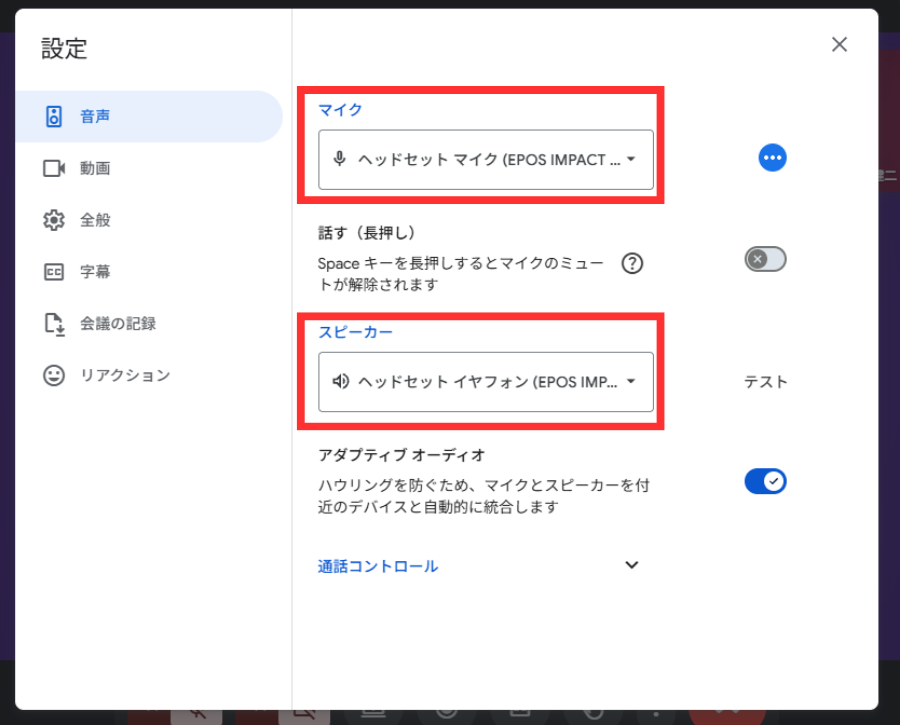Click the blue three-dots microphone indicator

(773, 158)
